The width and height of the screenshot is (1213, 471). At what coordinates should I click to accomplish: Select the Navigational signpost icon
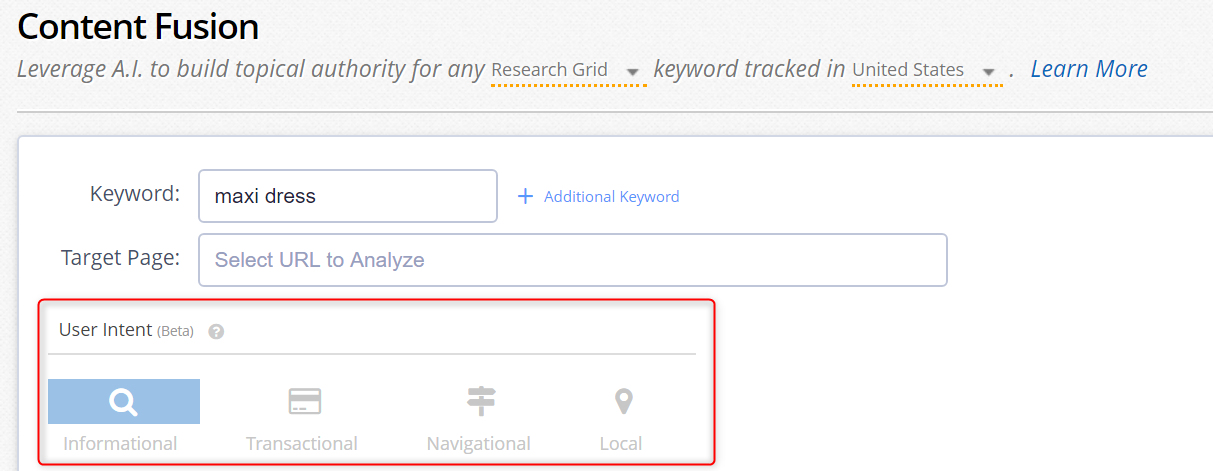(481, 402)
